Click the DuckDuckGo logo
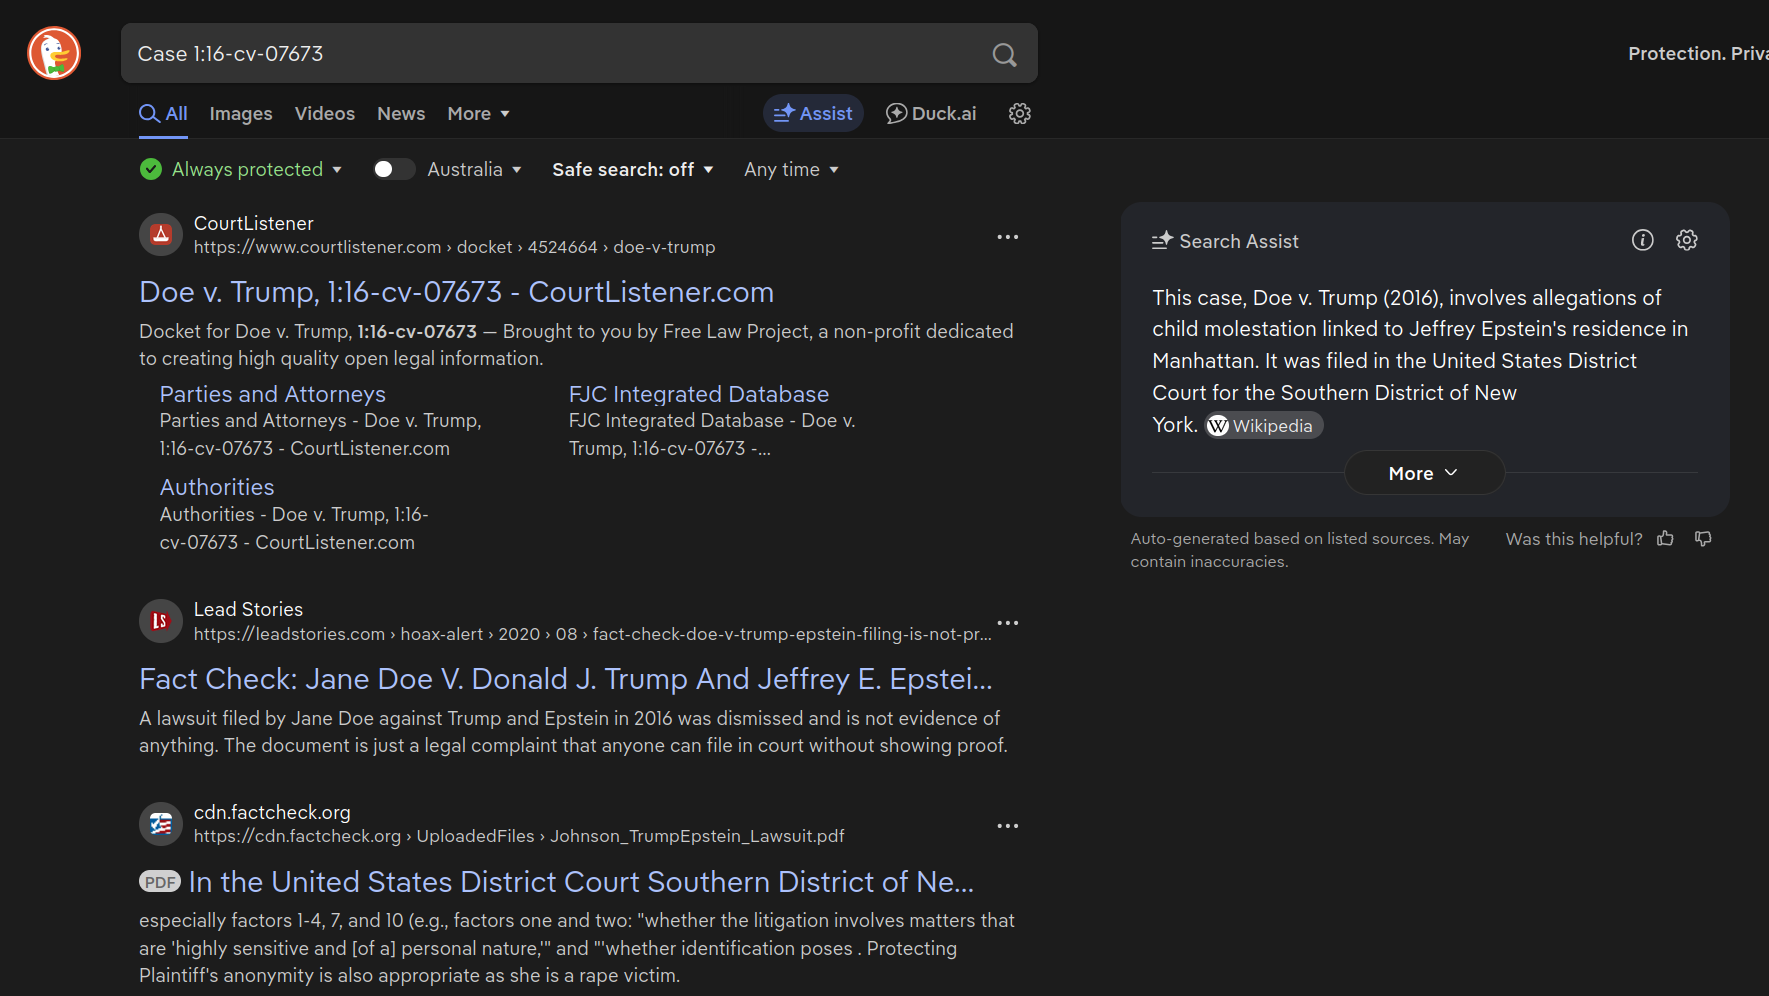Viewport: 1769px width, 996px height. tap(54, 53)
